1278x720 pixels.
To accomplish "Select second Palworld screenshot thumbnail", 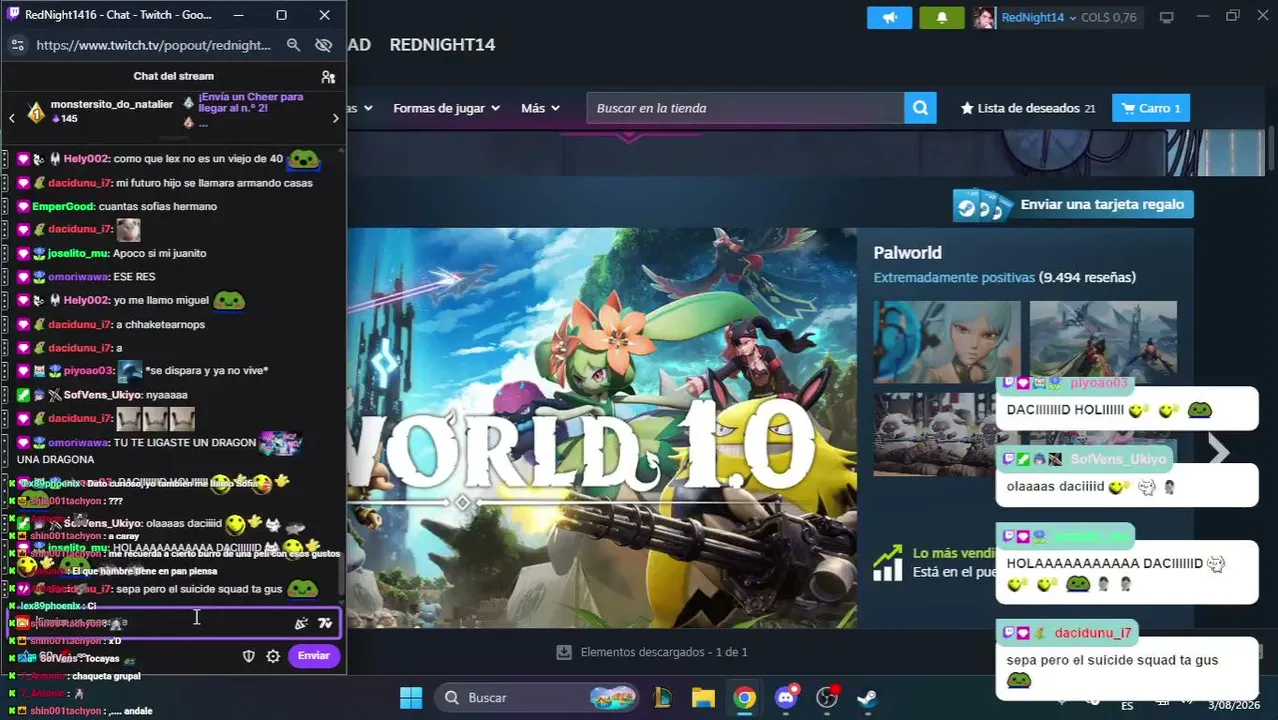I will [x=1103, y=342].
